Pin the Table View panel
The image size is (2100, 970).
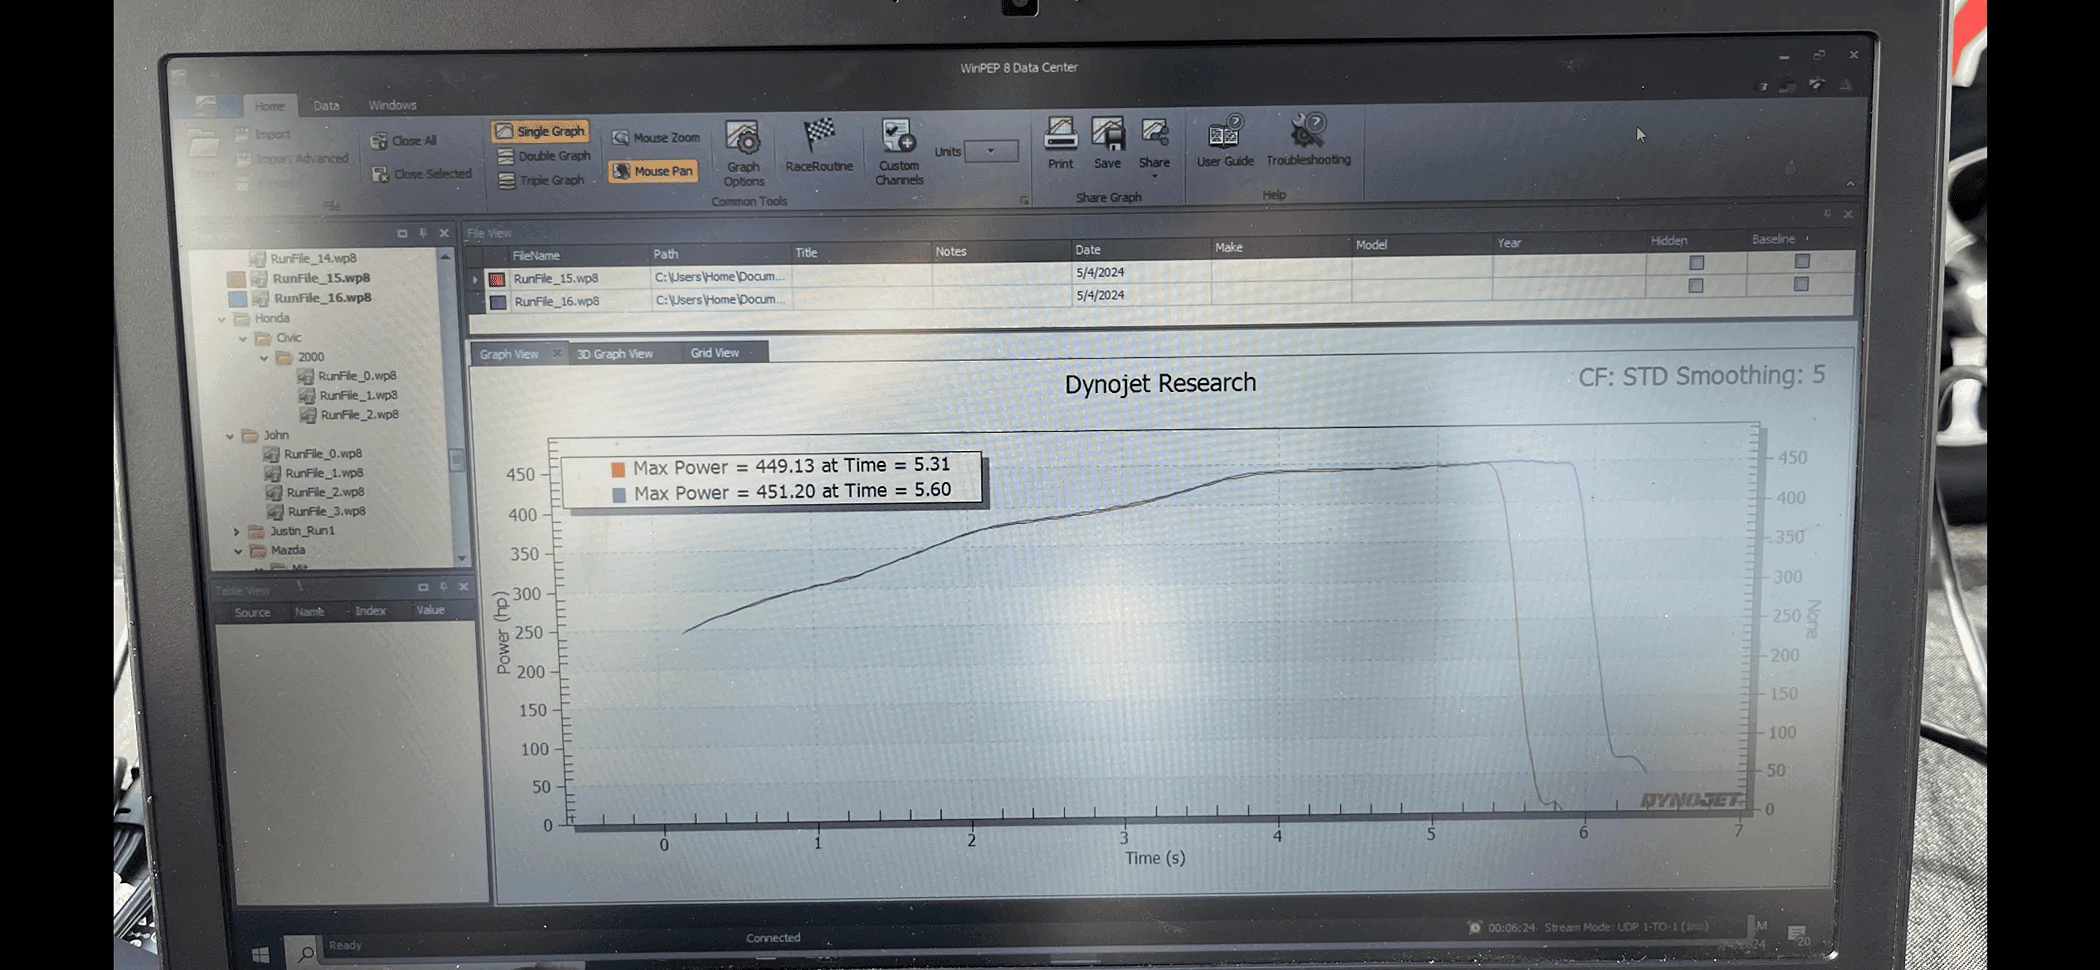pyautogui.click(x=443, y=587)
